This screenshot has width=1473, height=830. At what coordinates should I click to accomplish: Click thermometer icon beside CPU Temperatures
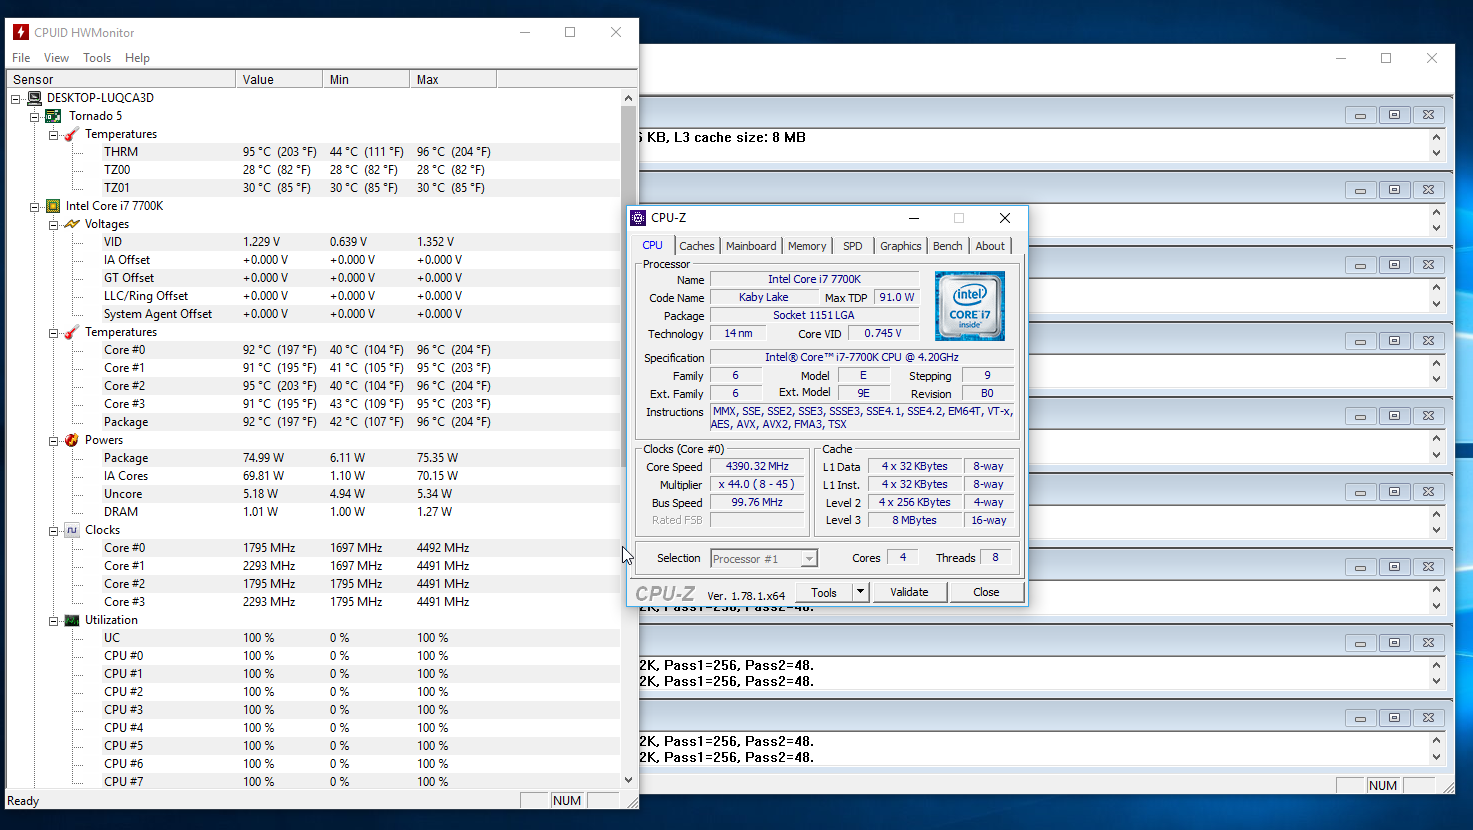[72, 332]
